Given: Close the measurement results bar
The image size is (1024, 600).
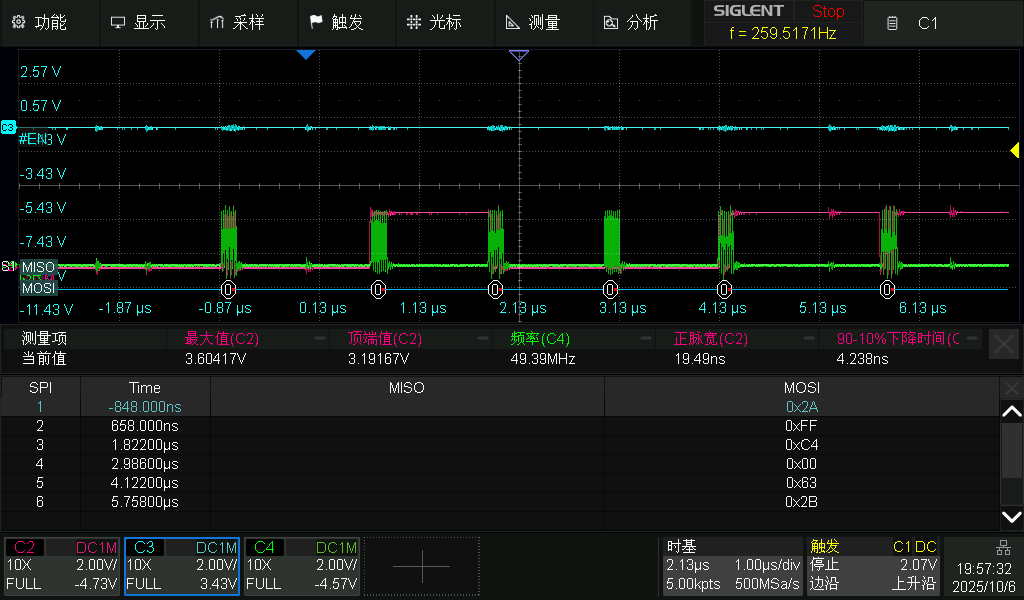Looking at the screenshot, I should tap(1004, 345).
